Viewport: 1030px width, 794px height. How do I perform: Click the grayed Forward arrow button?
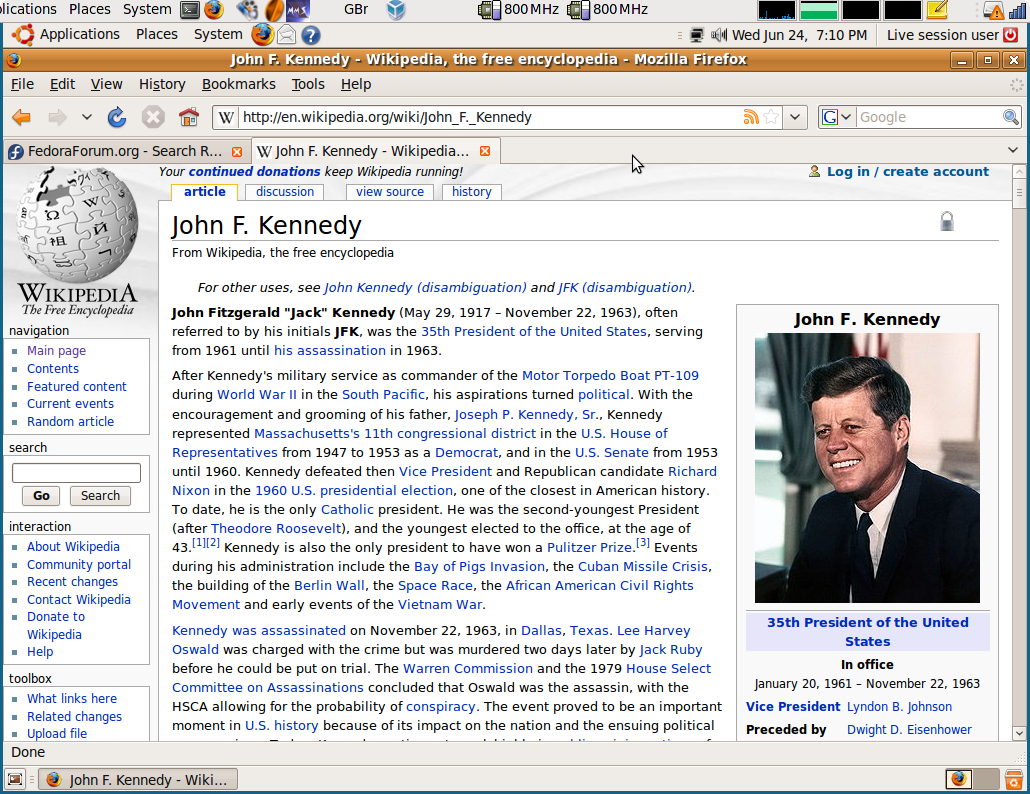coord(58,118)
